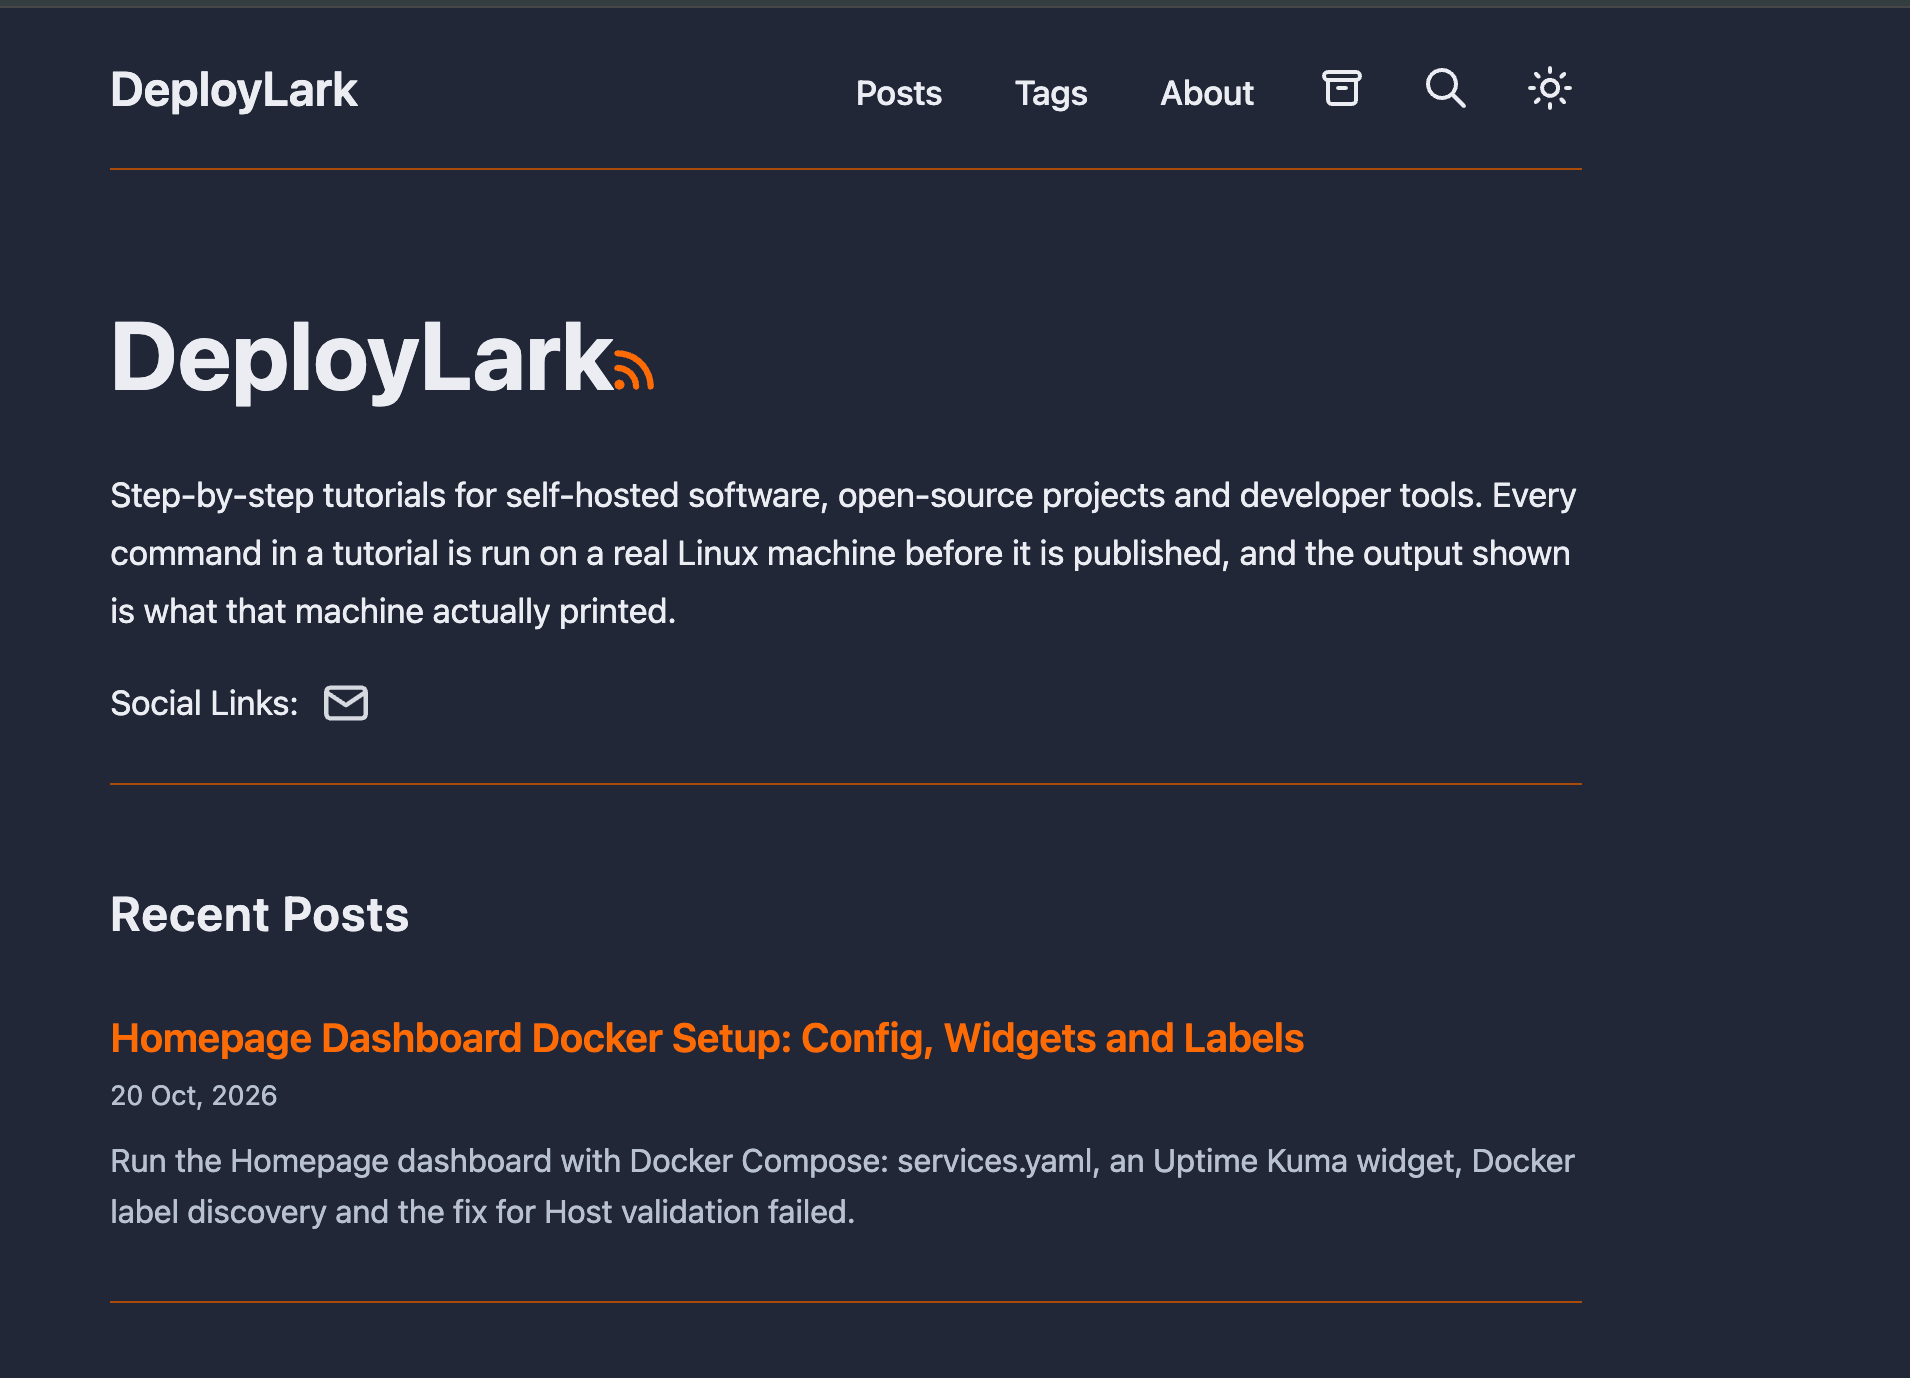Open the Tags navigation item

tap(1051, 93)
